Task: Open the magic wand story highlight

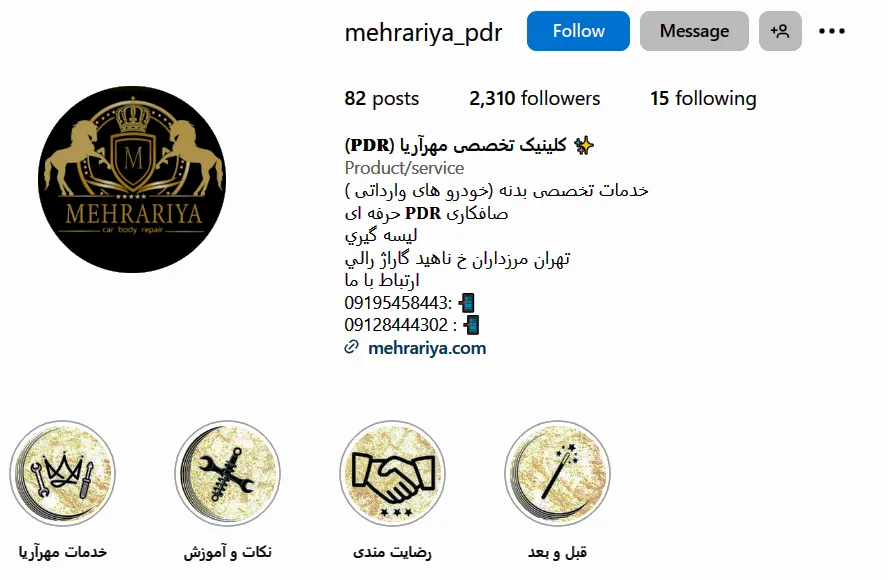Action: [x=557, y=474]
